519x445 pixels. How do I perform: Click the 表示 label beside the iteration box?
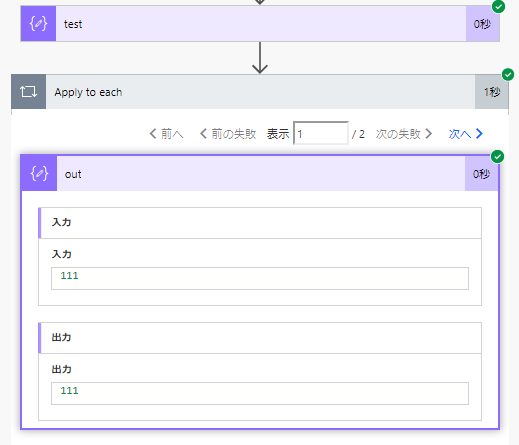click(x=278, y=134)
